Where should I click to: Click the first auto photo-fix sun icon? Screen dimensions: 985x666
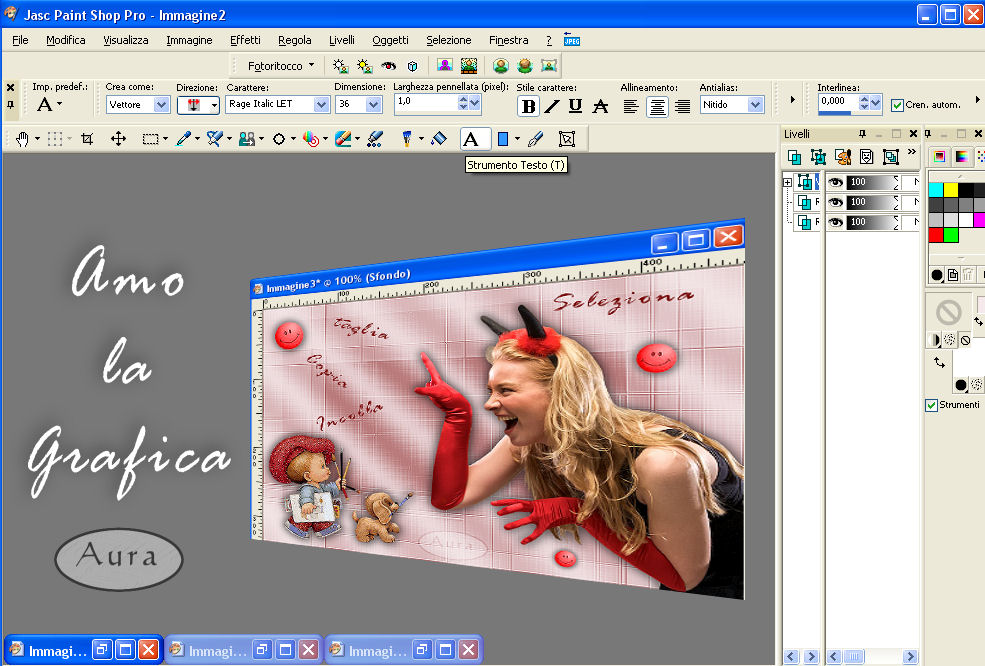(x=340, y=65)
